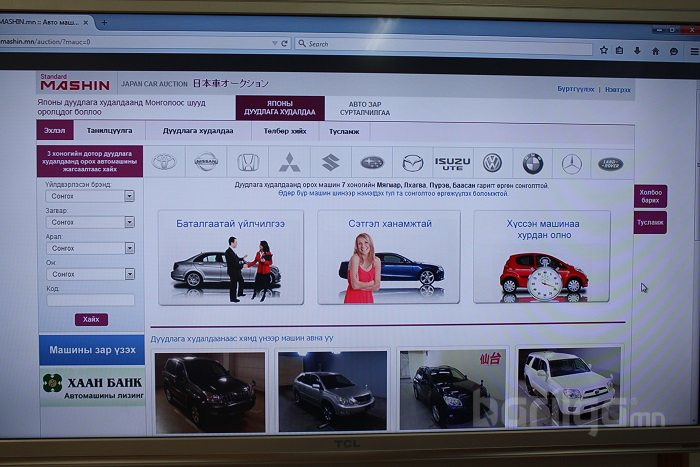Image resolution: width=700 pixels, height=467 pixels.
Task: Expand the Загвар model dropdown
Action: pos(90,222)
